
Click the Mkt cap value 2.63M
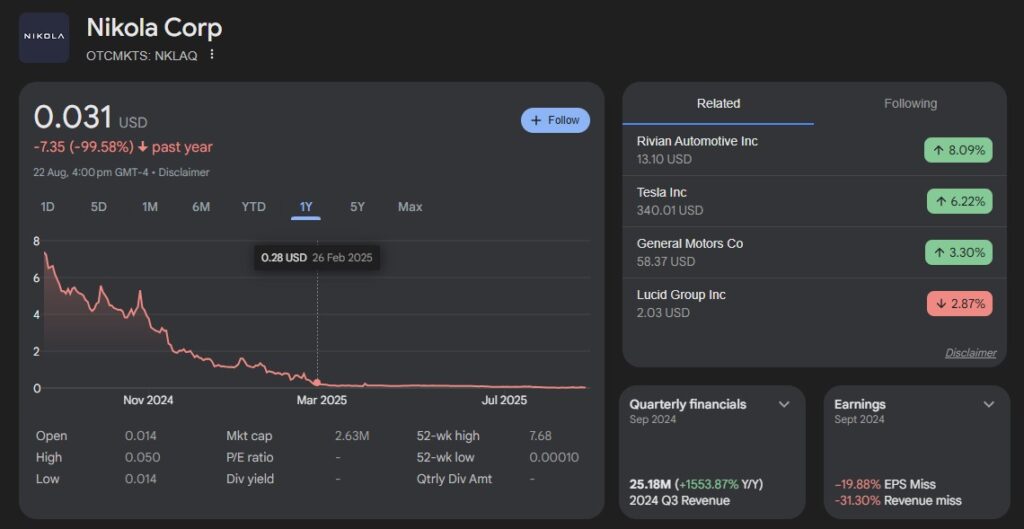tap(352, 436)
